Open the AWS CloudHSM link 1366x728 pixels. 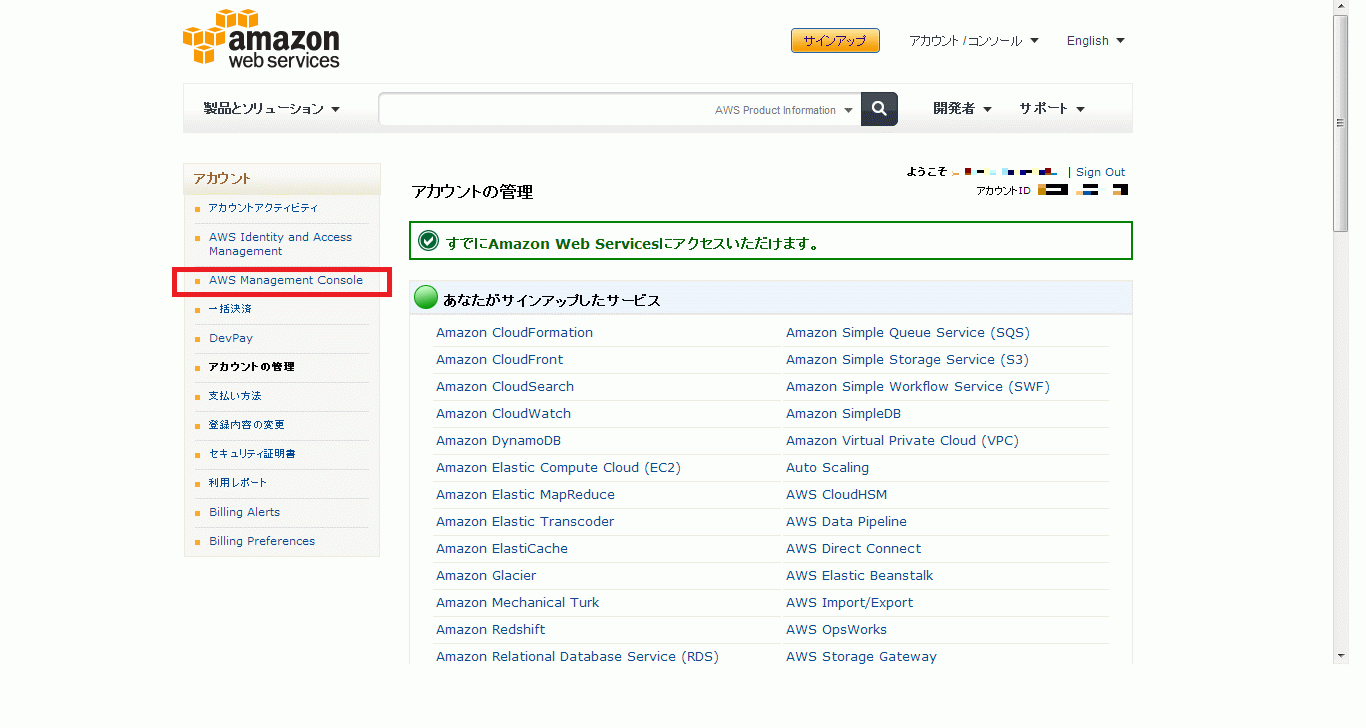point(837,495)
